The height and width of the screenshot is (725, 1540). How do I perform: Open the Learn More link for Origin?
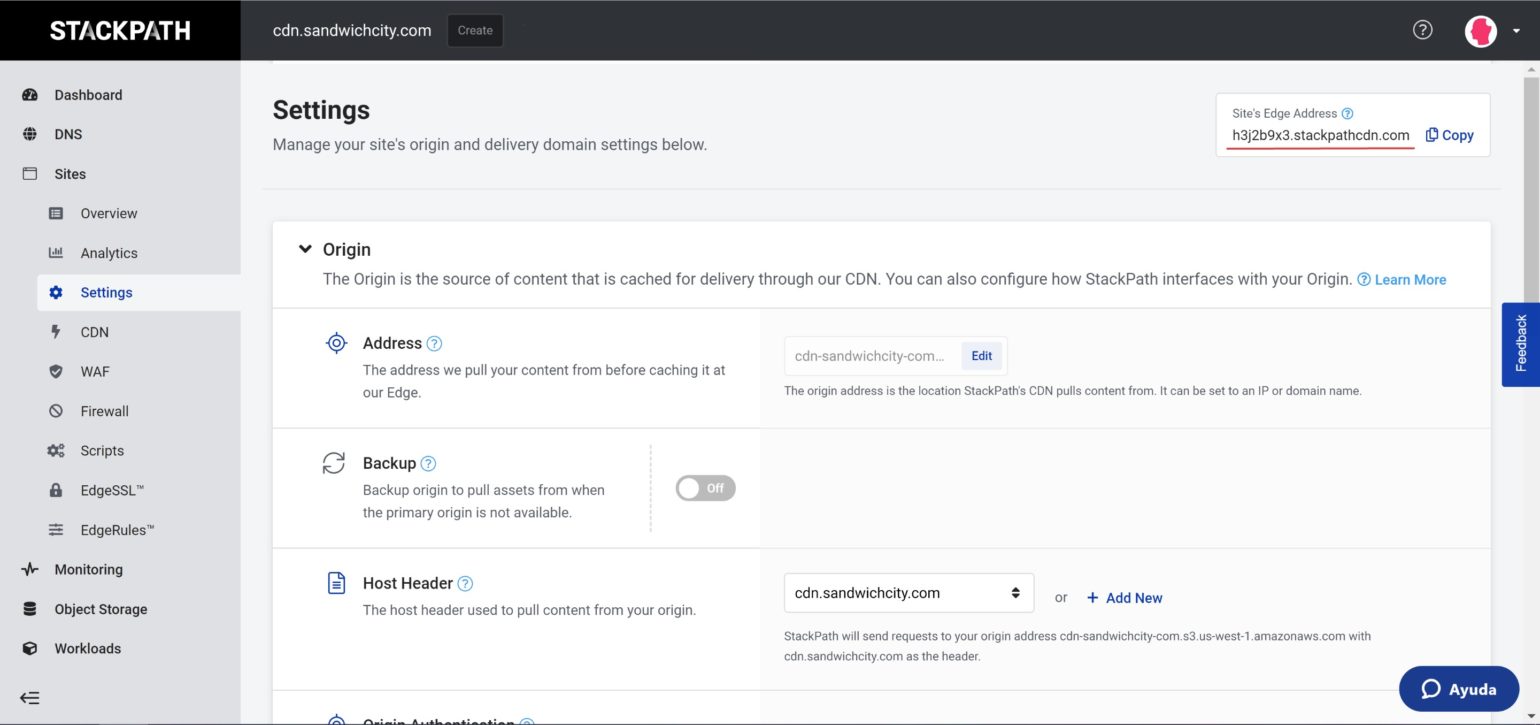point(1401,280)
